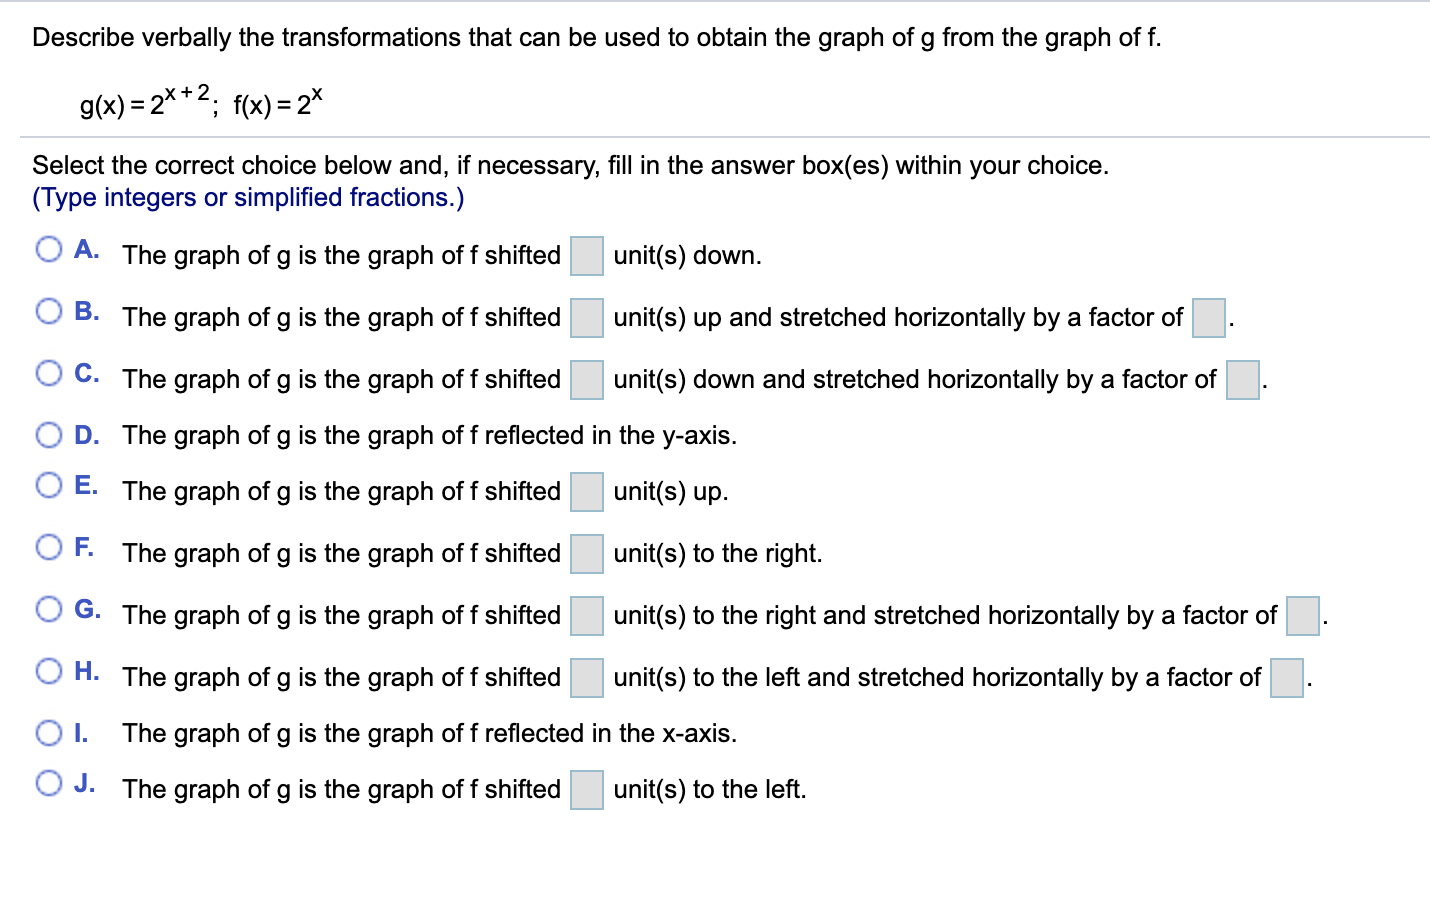Select choice J shifted to the left
This screenshot has width=1430, height=906.
tap(47, 783)
